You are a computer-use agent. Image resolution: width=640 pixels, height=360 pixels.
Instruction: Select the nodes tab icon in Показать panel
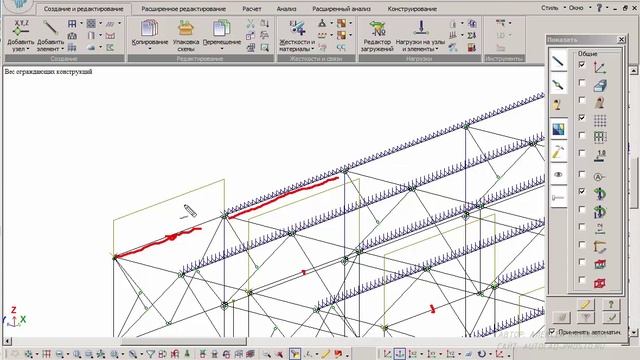coord(558,84)
